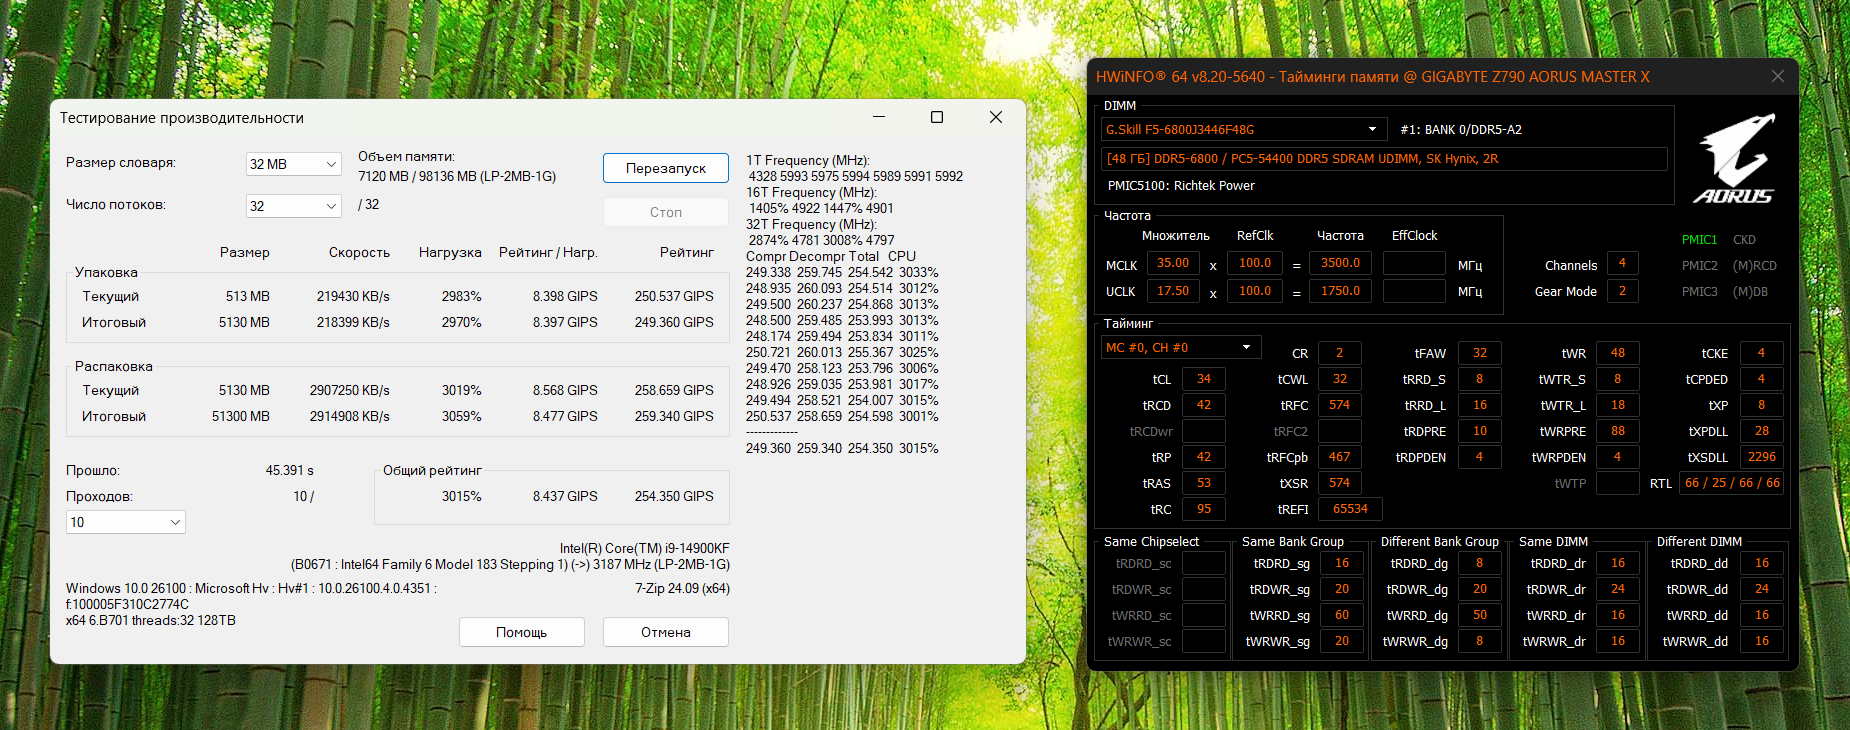1850x730 pixels.
Task: Click the elapsed time 45.391 s
Action: (290, 471)
